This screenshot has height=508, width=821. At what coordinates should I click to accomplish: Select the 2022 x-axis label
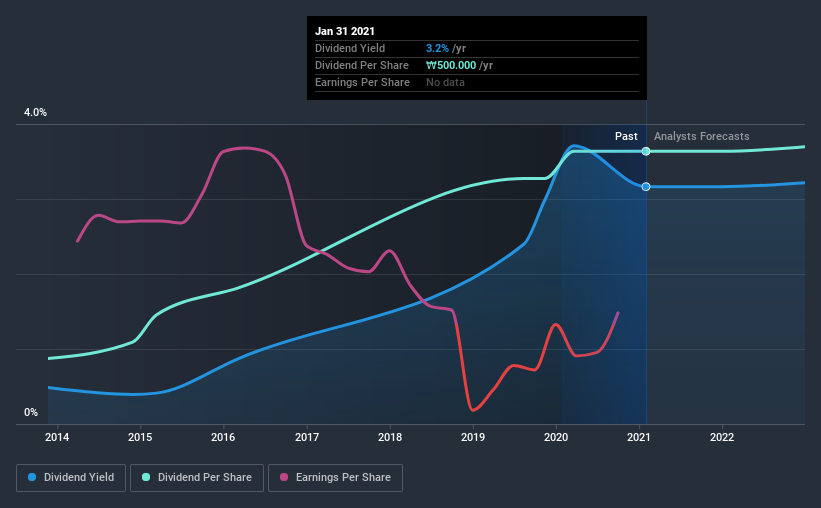click(x=722, y=437)
